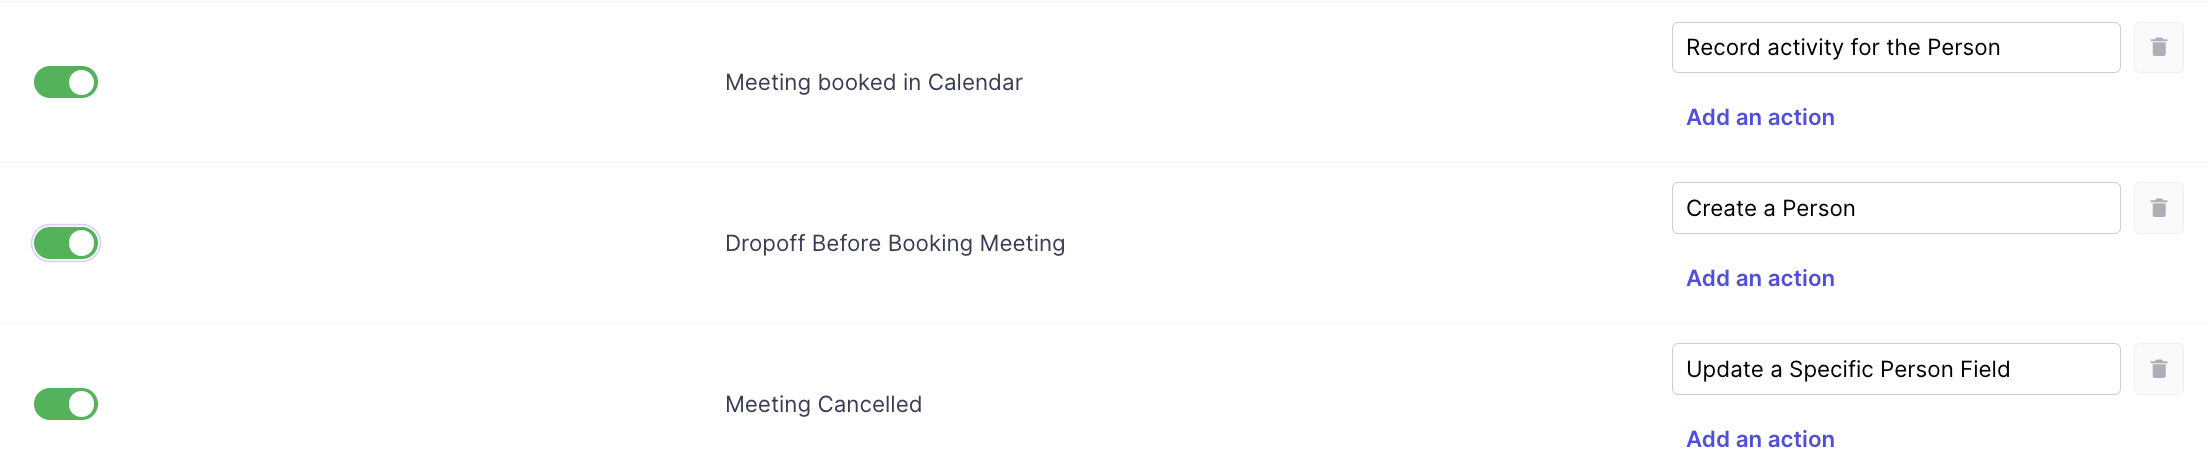
Task: Toggle the Meeting Cancelled switch
Action: coord(66,404)
